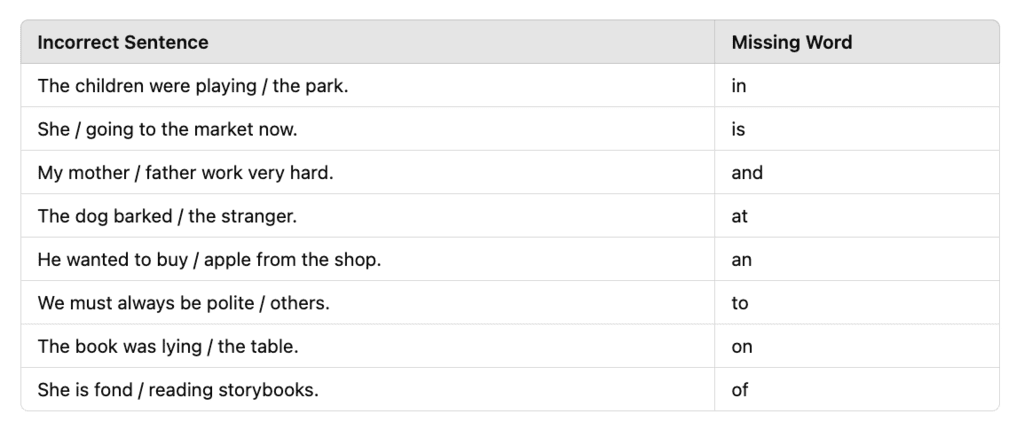Select sentence She going to the market
1024x445 pixels.
[x=167, y=129]
